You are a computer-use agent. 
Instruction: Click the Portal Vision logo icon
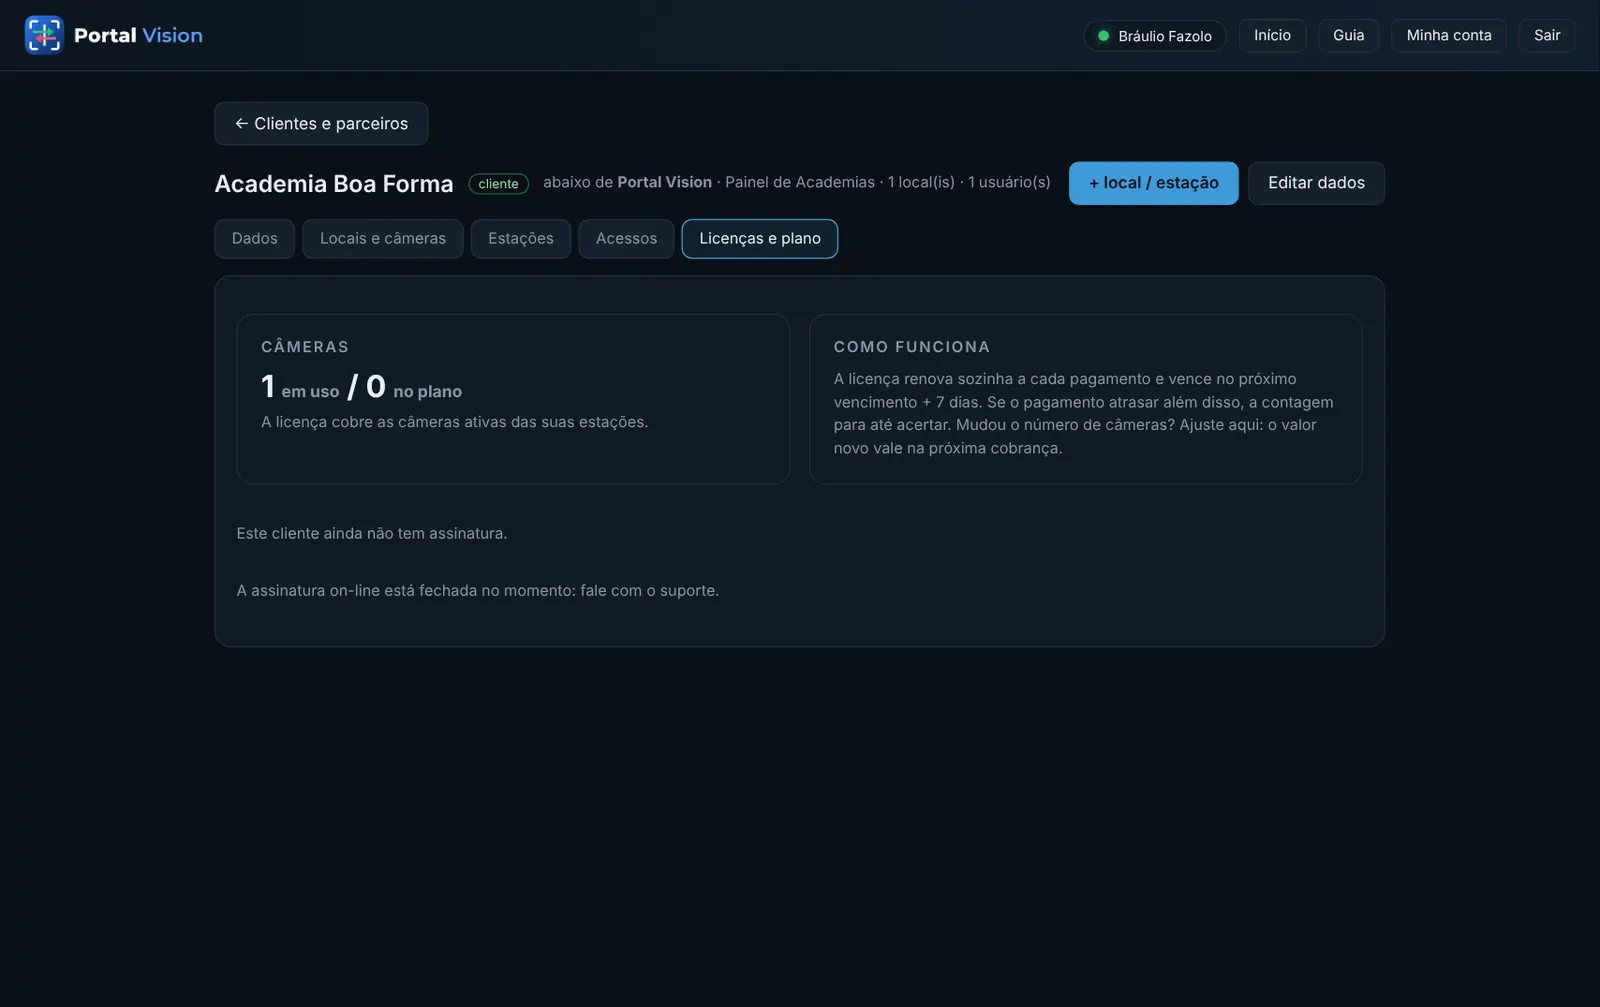(44, 35)
